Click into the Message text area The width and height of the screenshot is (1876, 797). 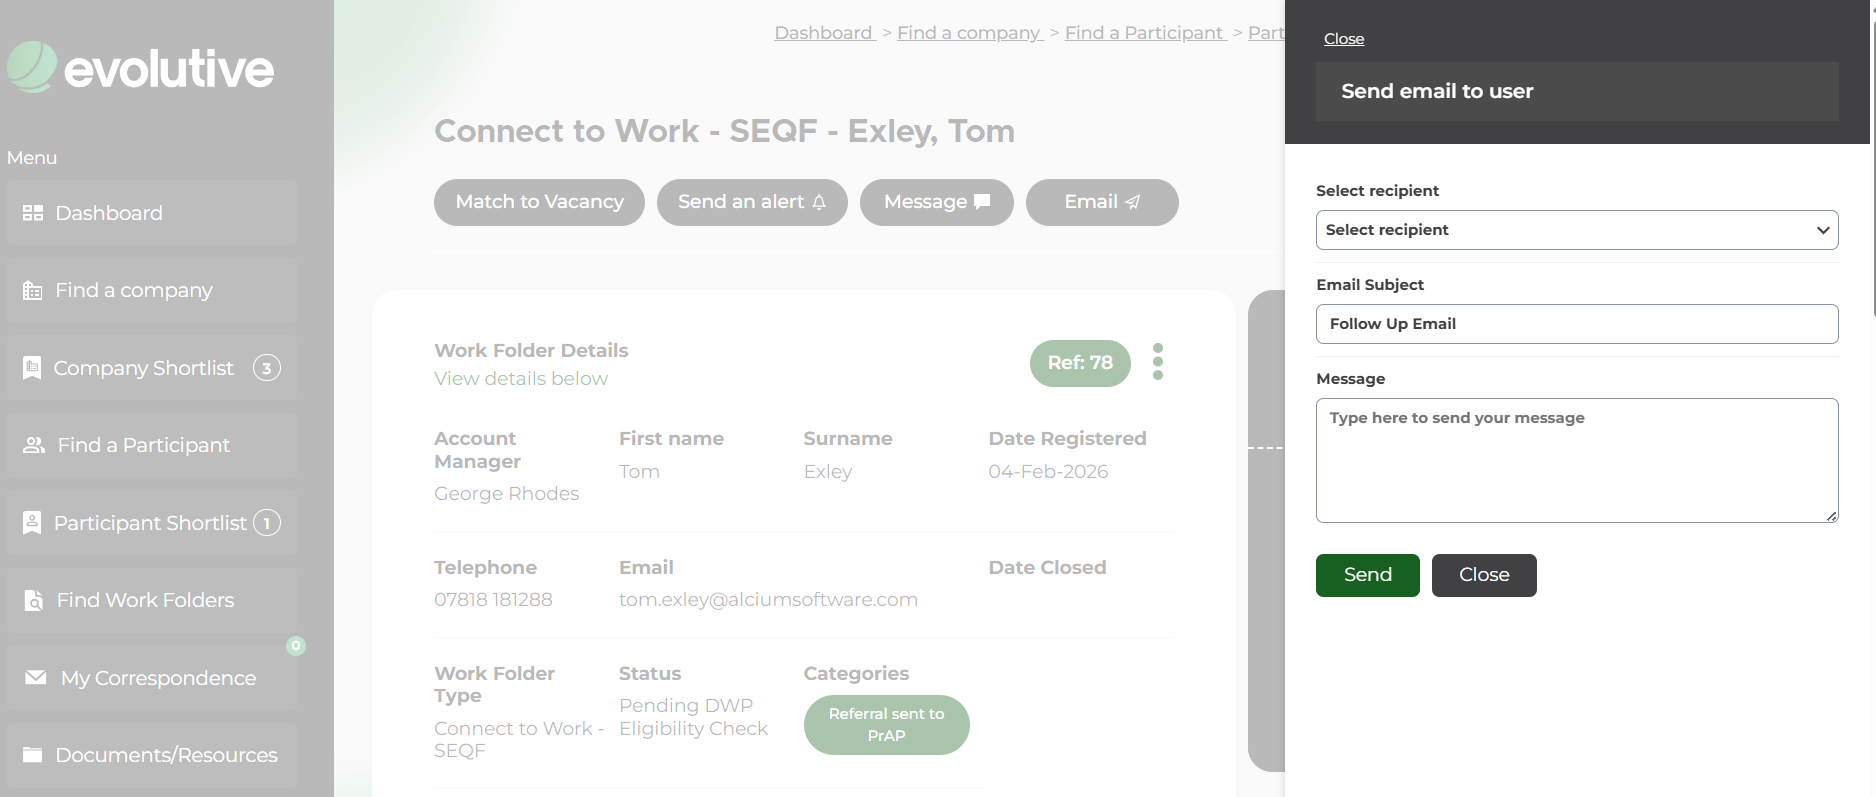(x=1576, y=460)
